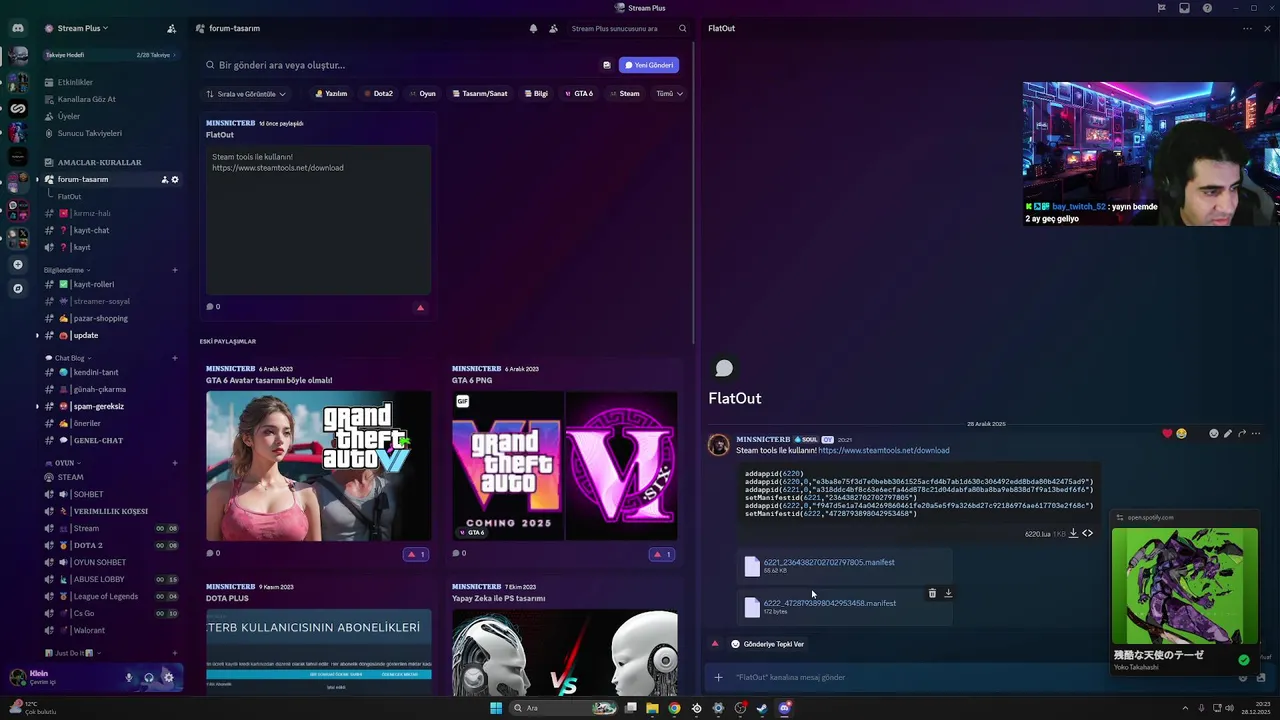Toggle the upvote on the FlatOut post card

(x=420, y=307)
